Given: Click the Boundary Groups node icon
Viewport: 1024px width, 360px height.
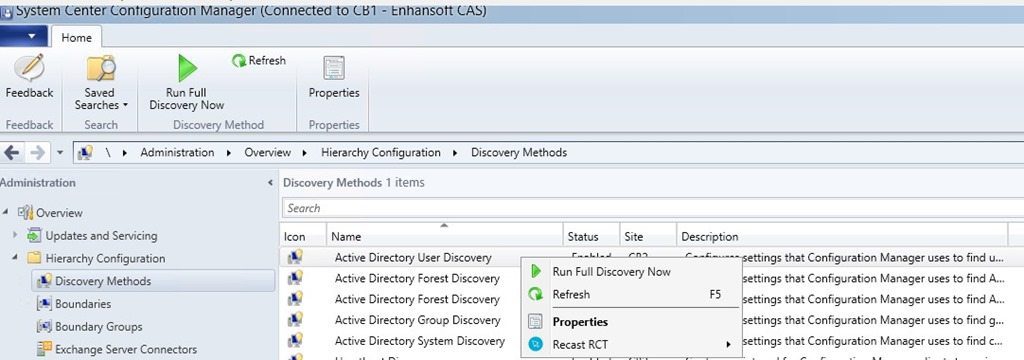Looking at the screenshot, I should 44,327.
